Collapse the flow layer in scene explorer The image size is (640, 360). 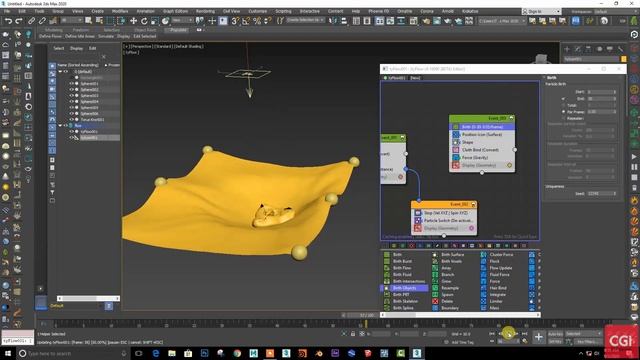(60, 126)
